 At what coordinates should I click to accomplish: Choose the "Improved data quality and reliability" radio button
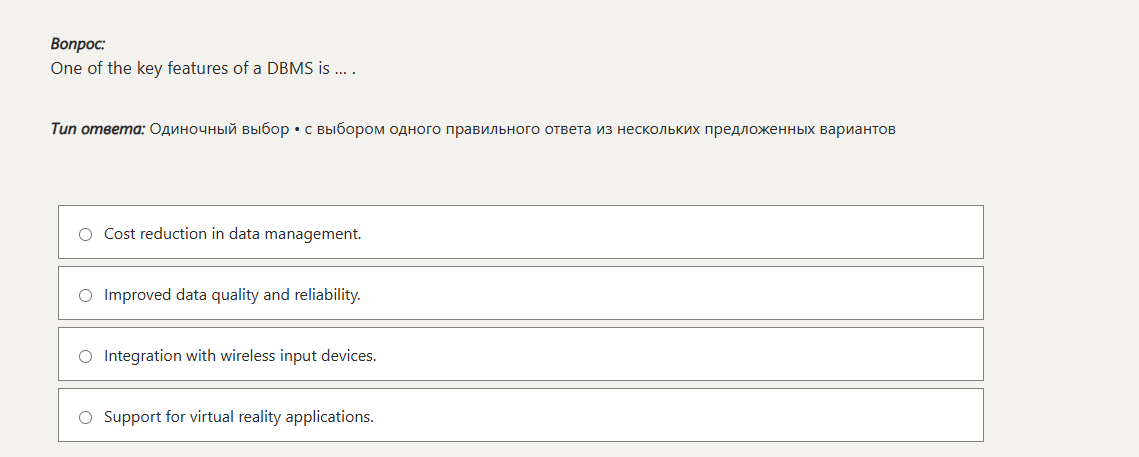(85, 295)
